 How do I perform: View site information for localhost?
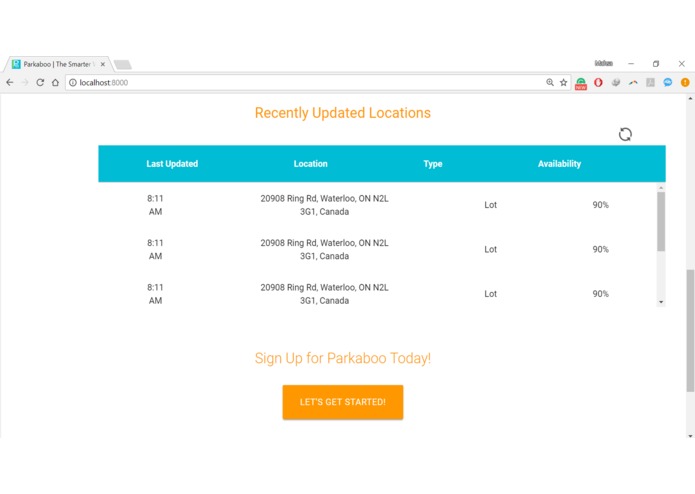(x=73, y=82)
